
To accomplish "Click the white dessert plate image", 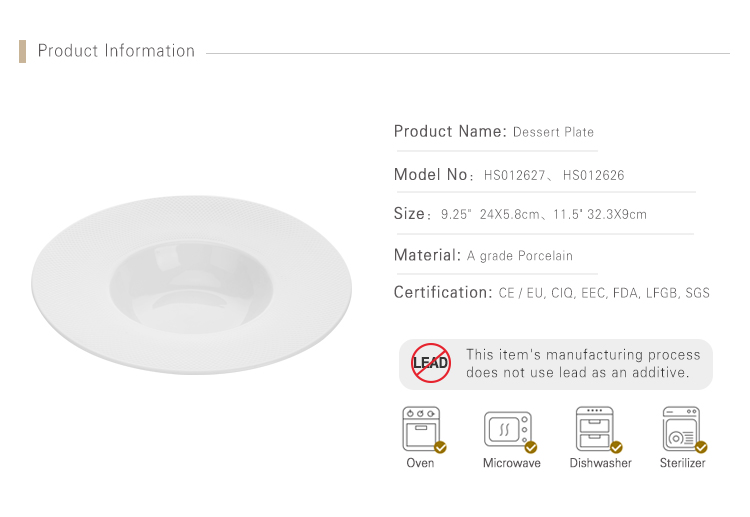I will point(191,285).
